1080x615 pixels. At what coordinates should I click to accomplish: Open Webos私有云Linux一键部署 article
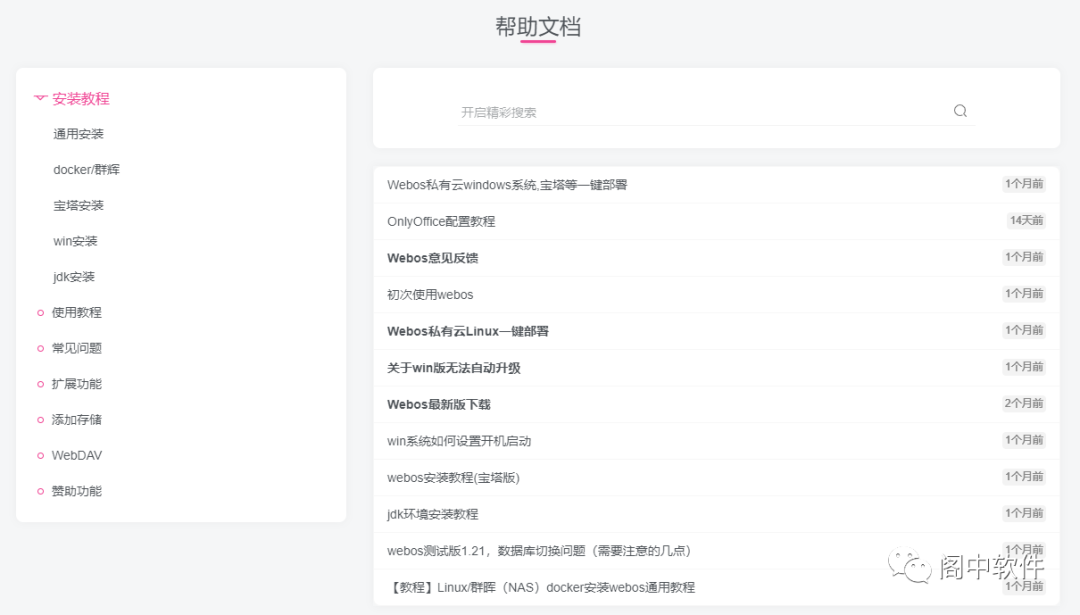point(468,331)
